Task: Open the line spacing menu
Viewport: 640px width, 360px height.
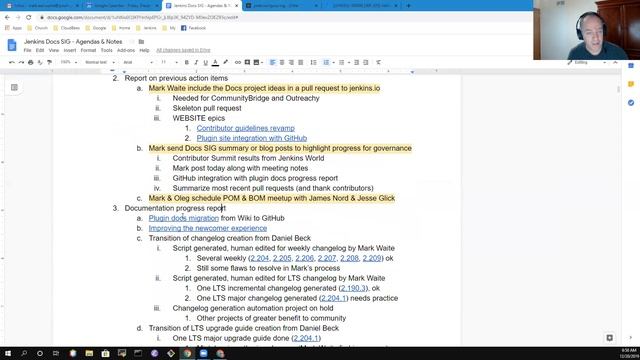Action: click(x=313, y=62)
